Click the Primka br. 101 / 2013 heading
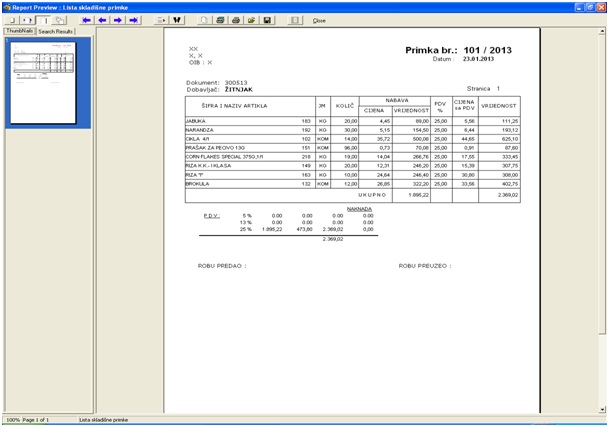 pyautogui.click(x=458, y=50)
